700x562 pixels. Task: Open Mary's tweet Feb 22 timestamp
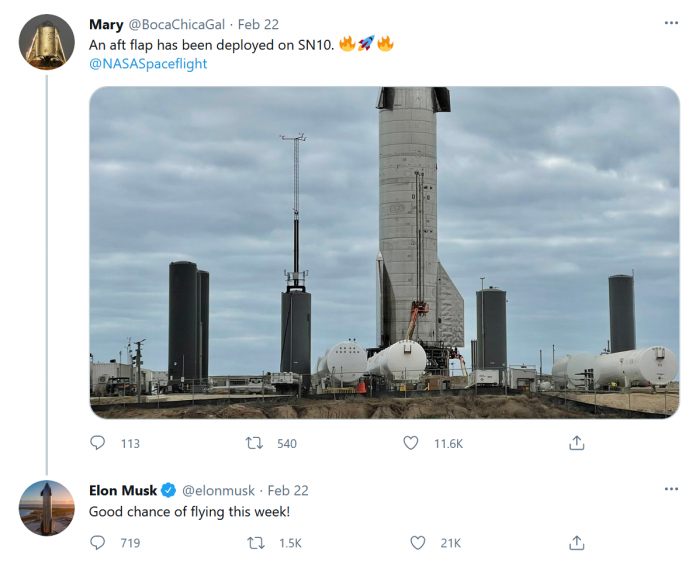click(x=258, y=24)
